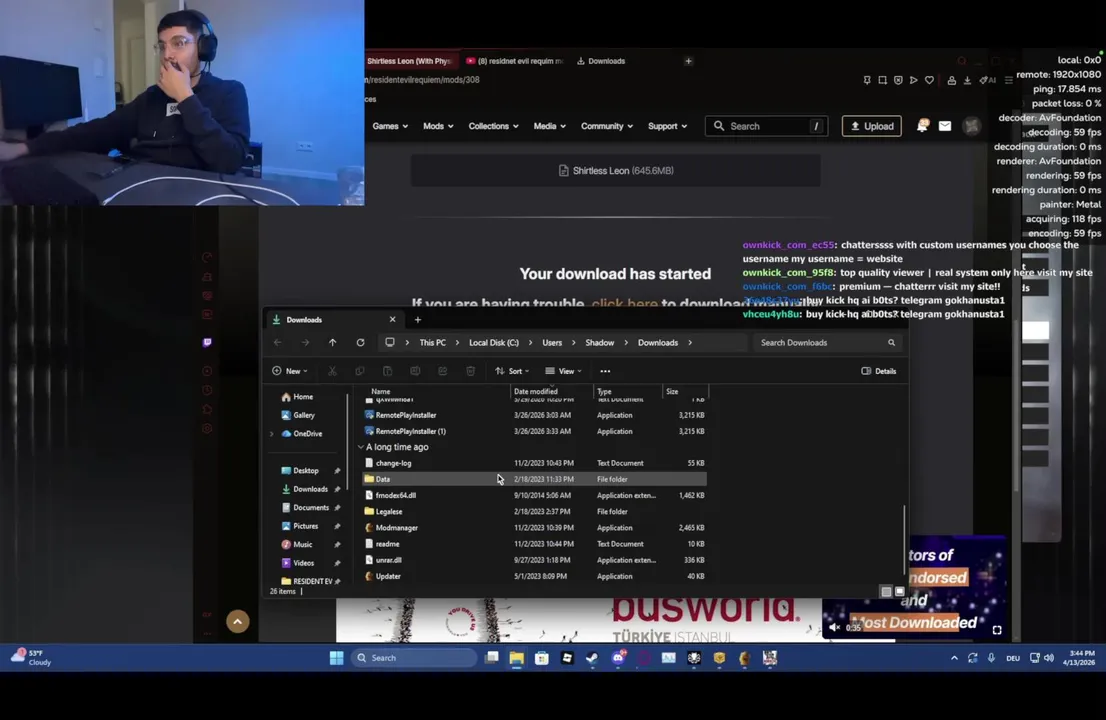The height and width of the screenshot is (720, 1106).
Task: Click 'This PC' in the address breadcrumb
Action: point(432,343)
